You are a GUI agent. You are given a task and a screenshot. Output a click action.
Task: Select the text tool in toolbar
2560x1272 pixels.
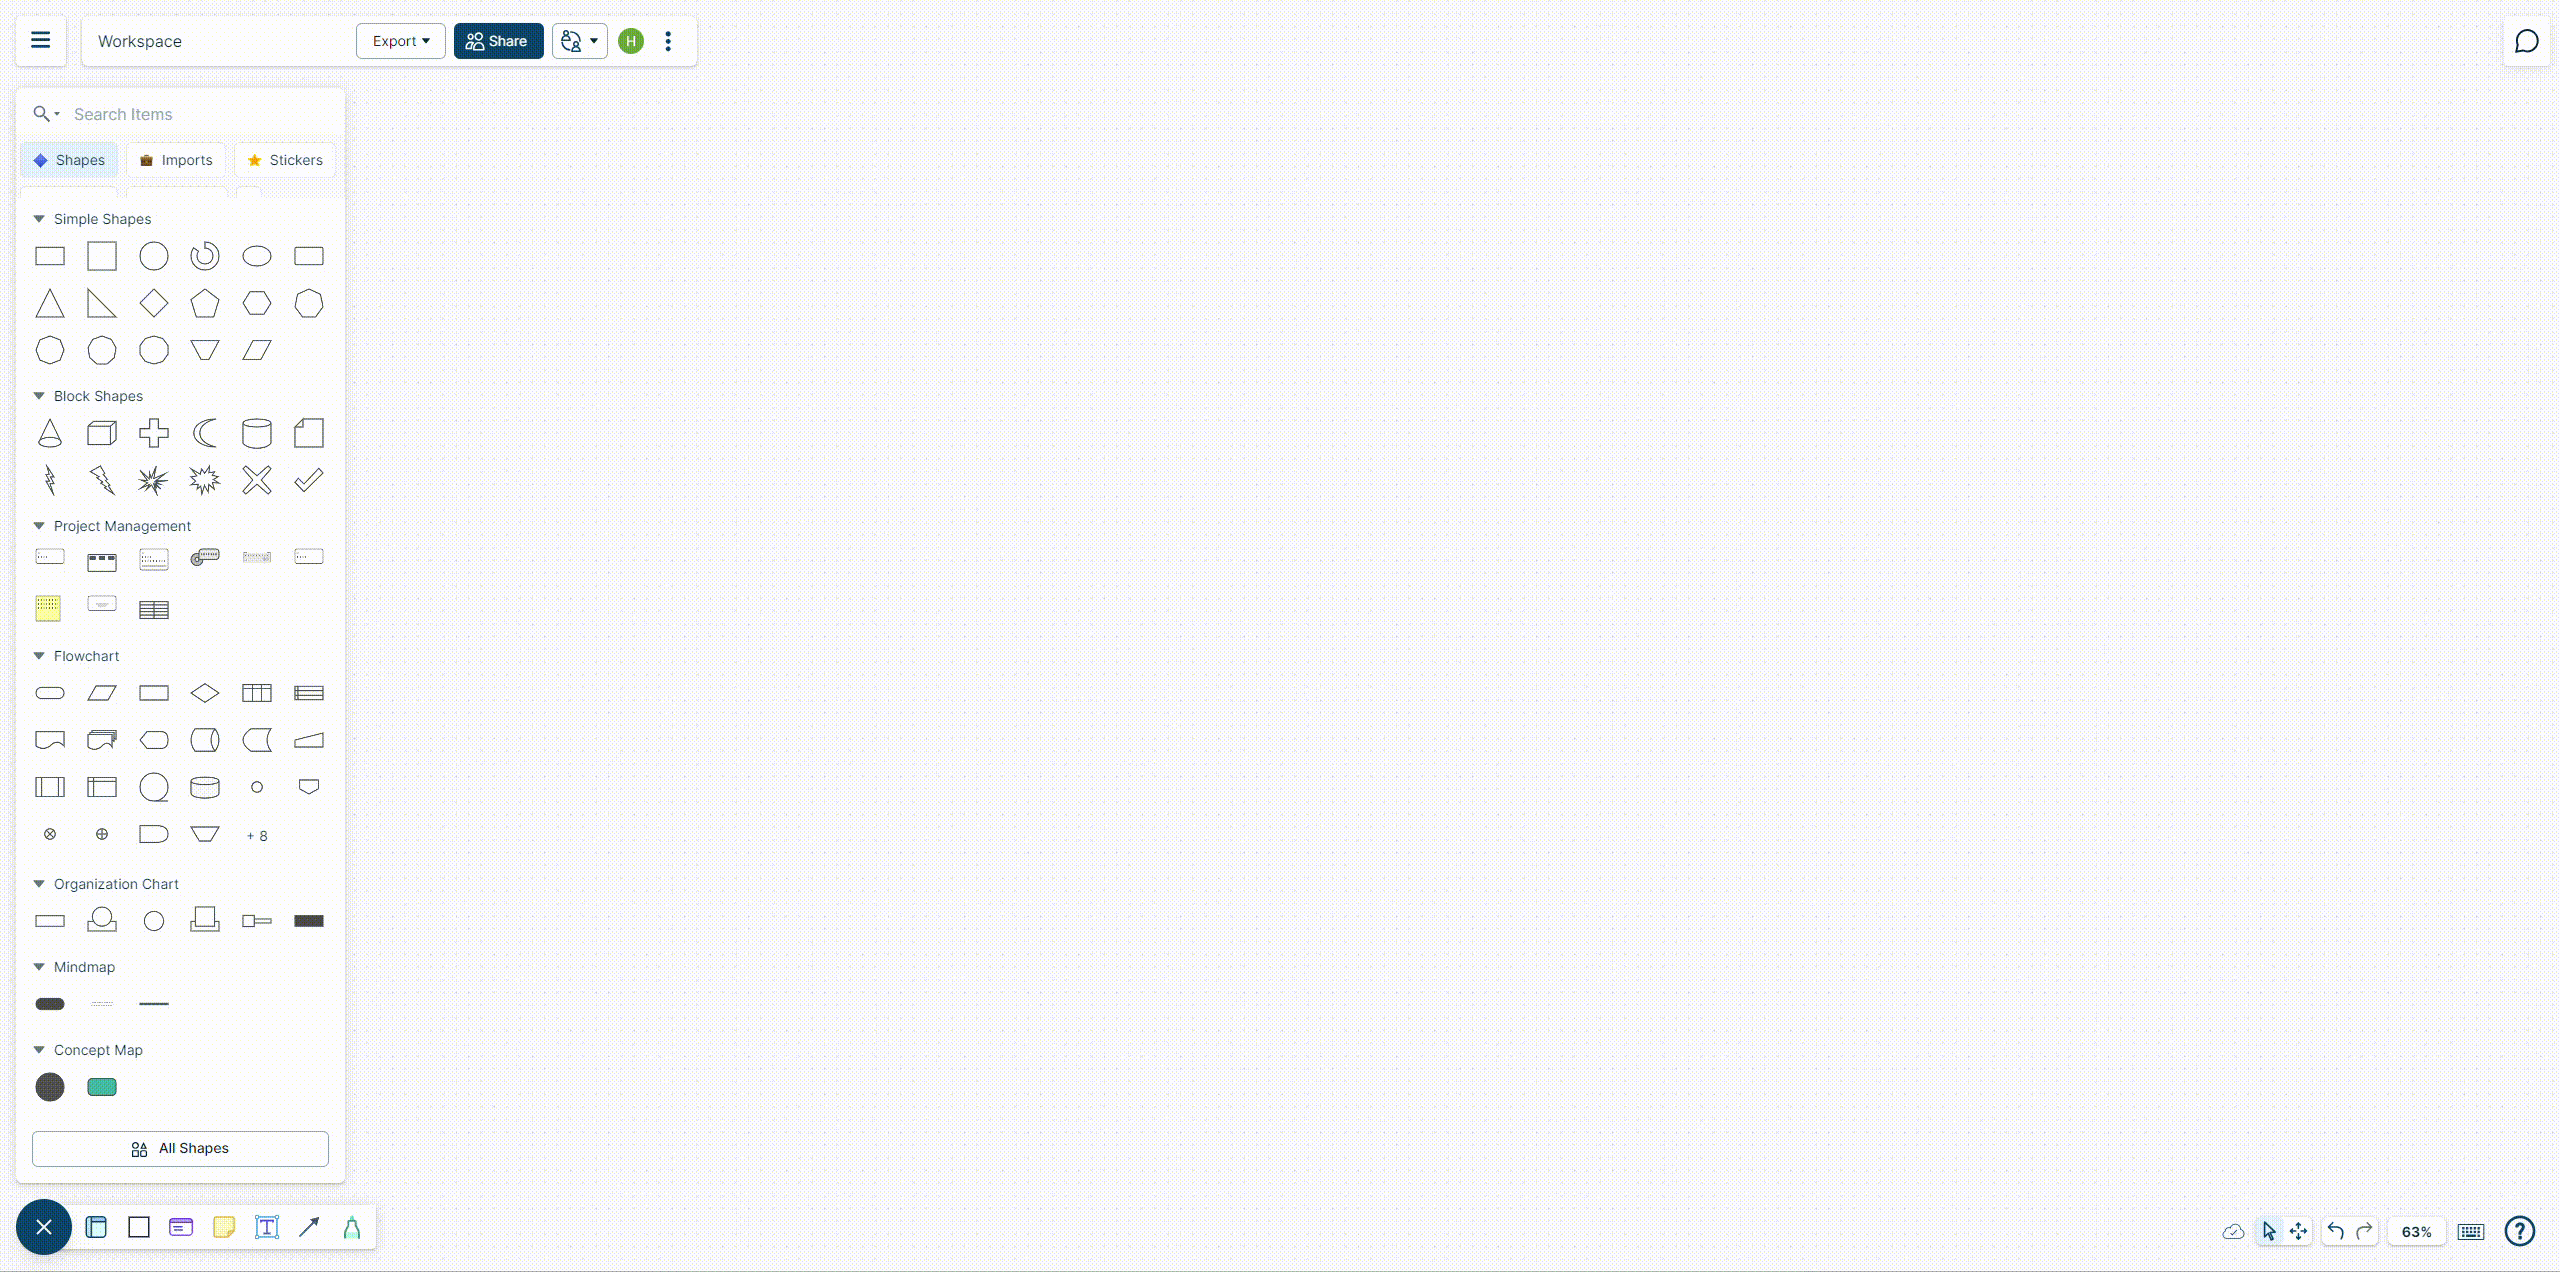click(264, 1228)
